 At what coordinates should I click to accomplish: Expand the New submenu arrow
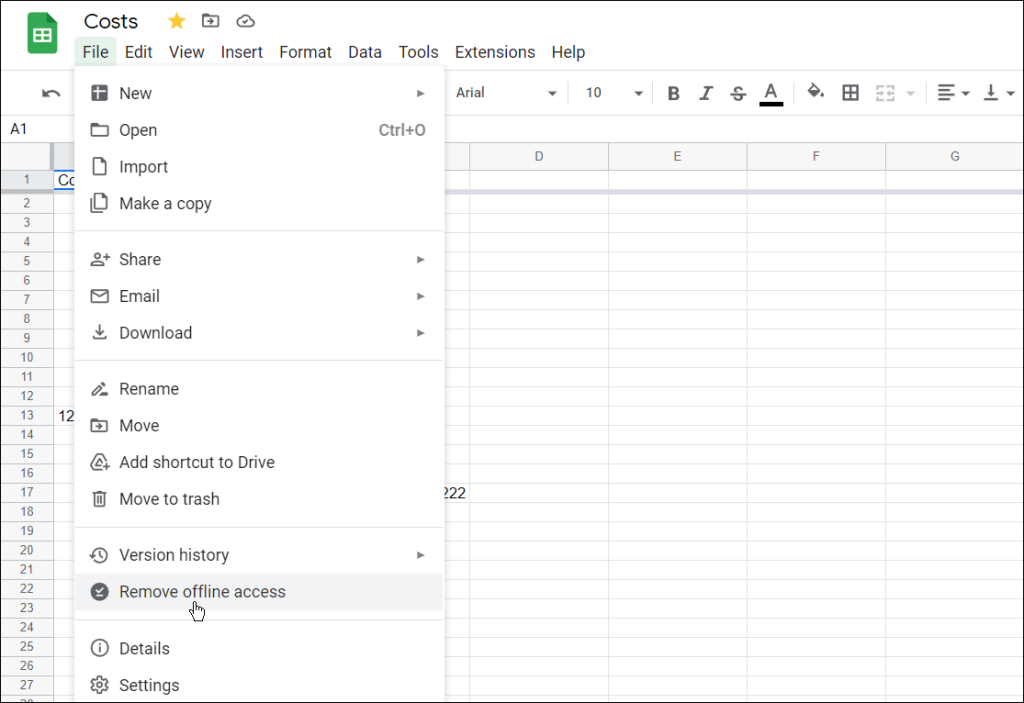coord(421,93)
